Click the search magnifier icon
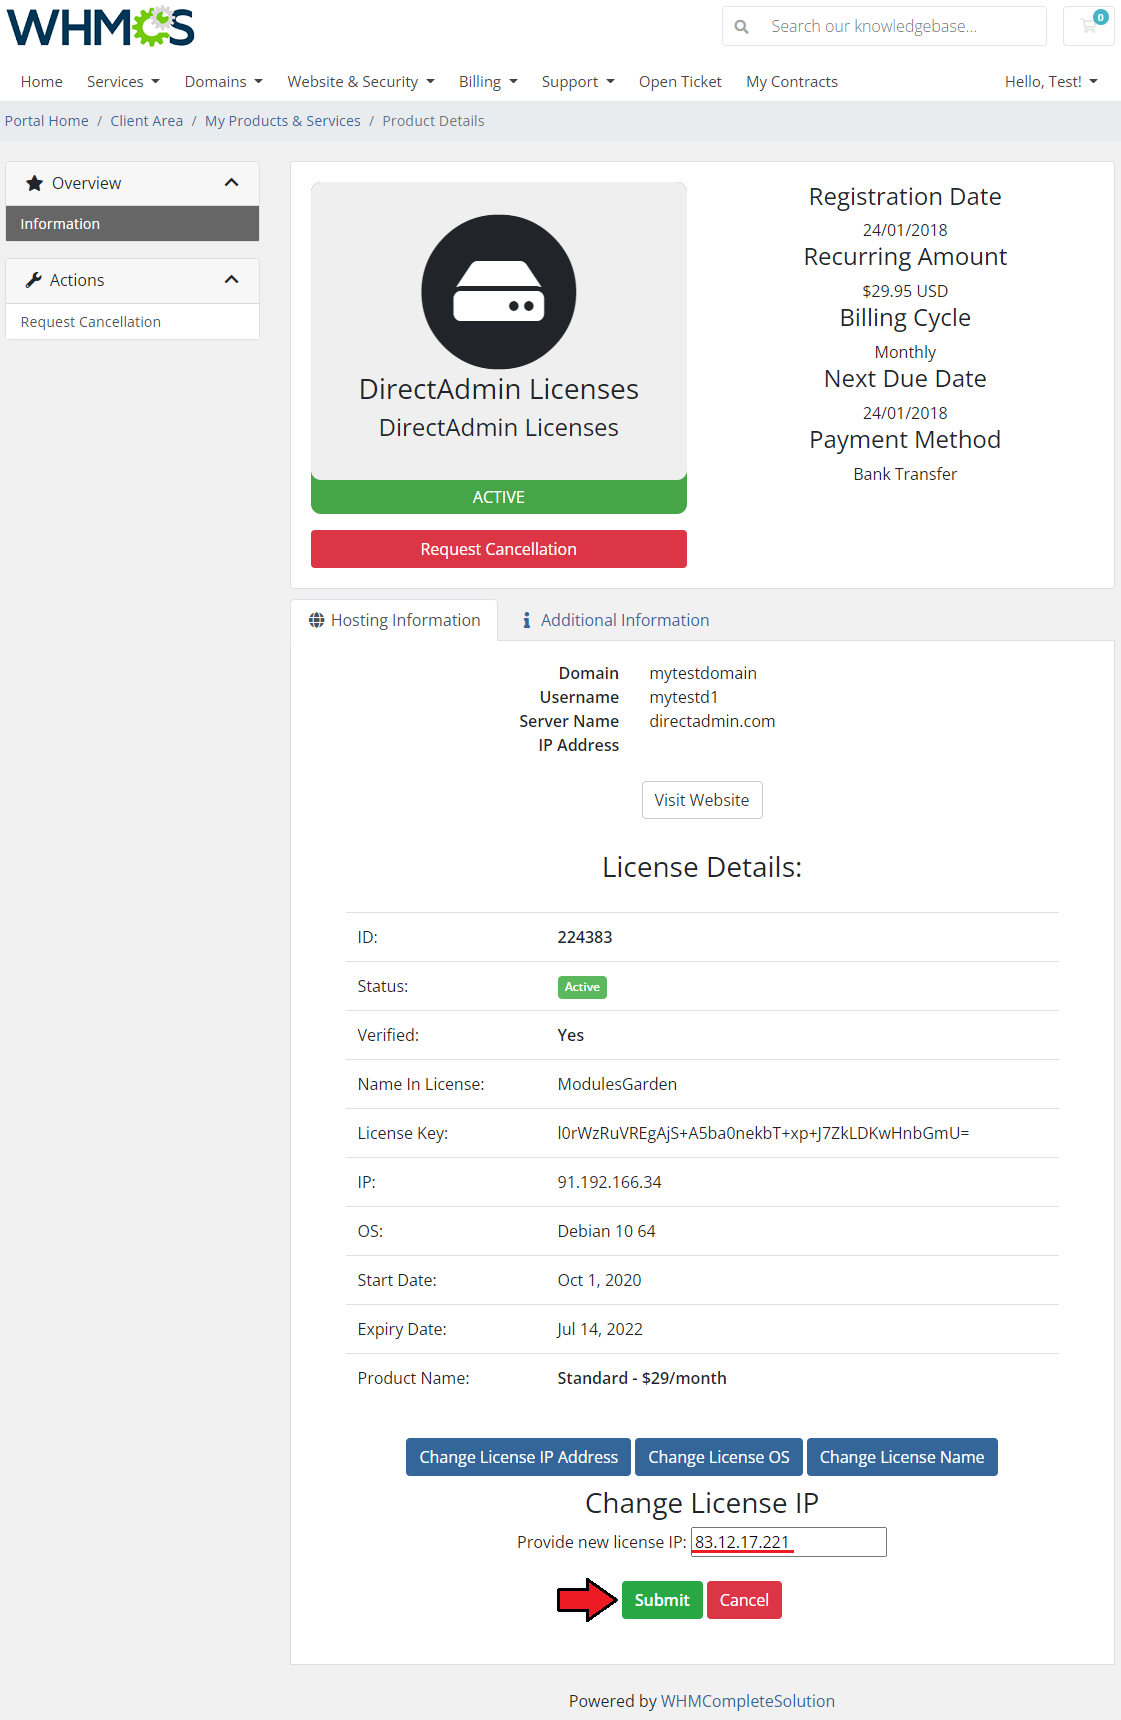This screenshot has width=1121, height=1720. (x=741, y=27)
